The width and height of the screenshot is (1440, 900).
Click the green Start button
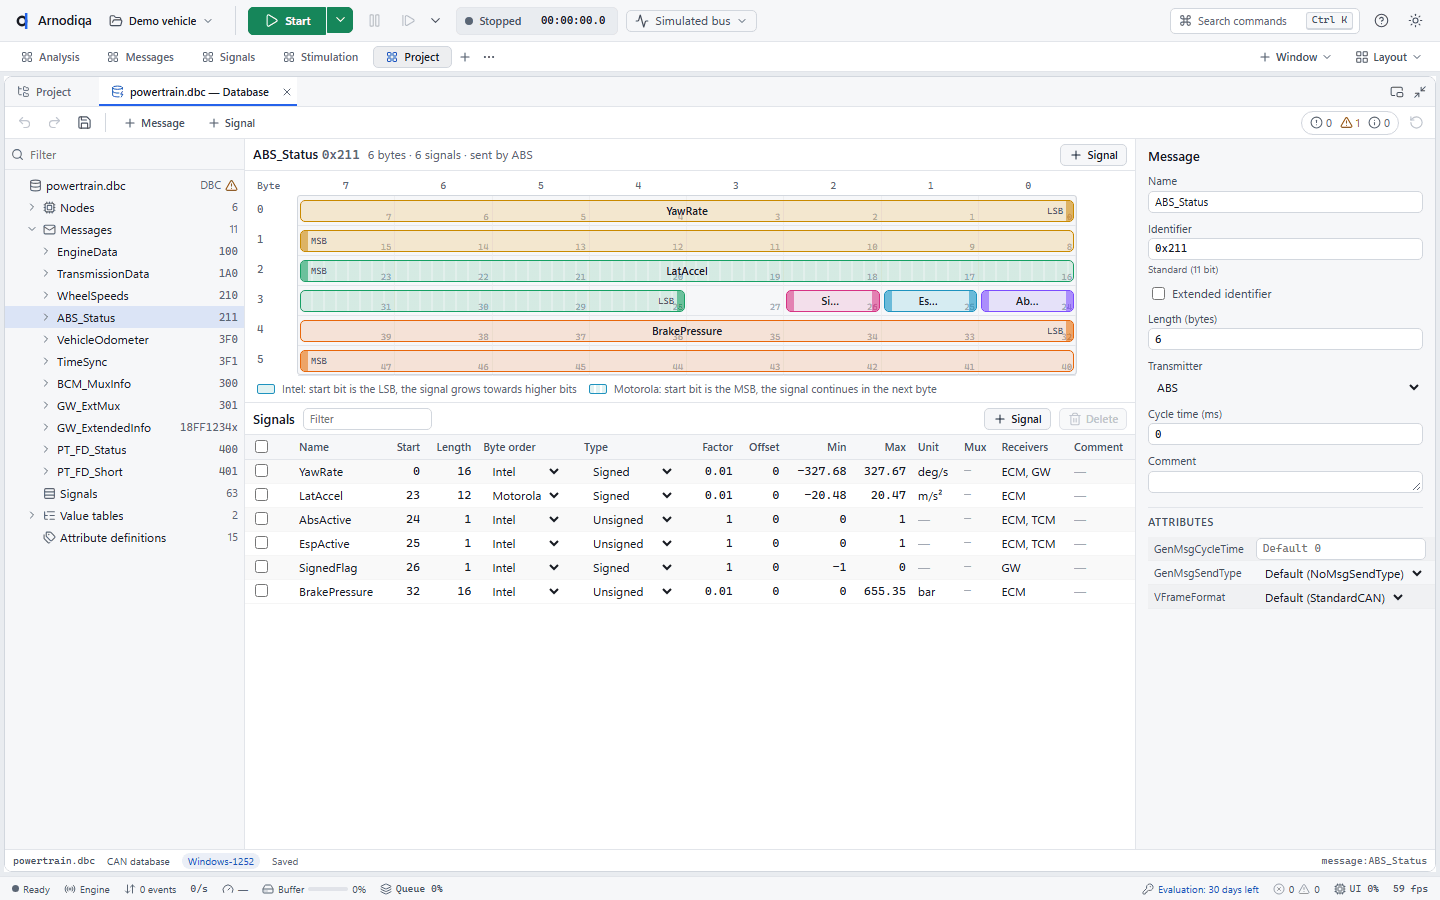click(x=287, y=21)
